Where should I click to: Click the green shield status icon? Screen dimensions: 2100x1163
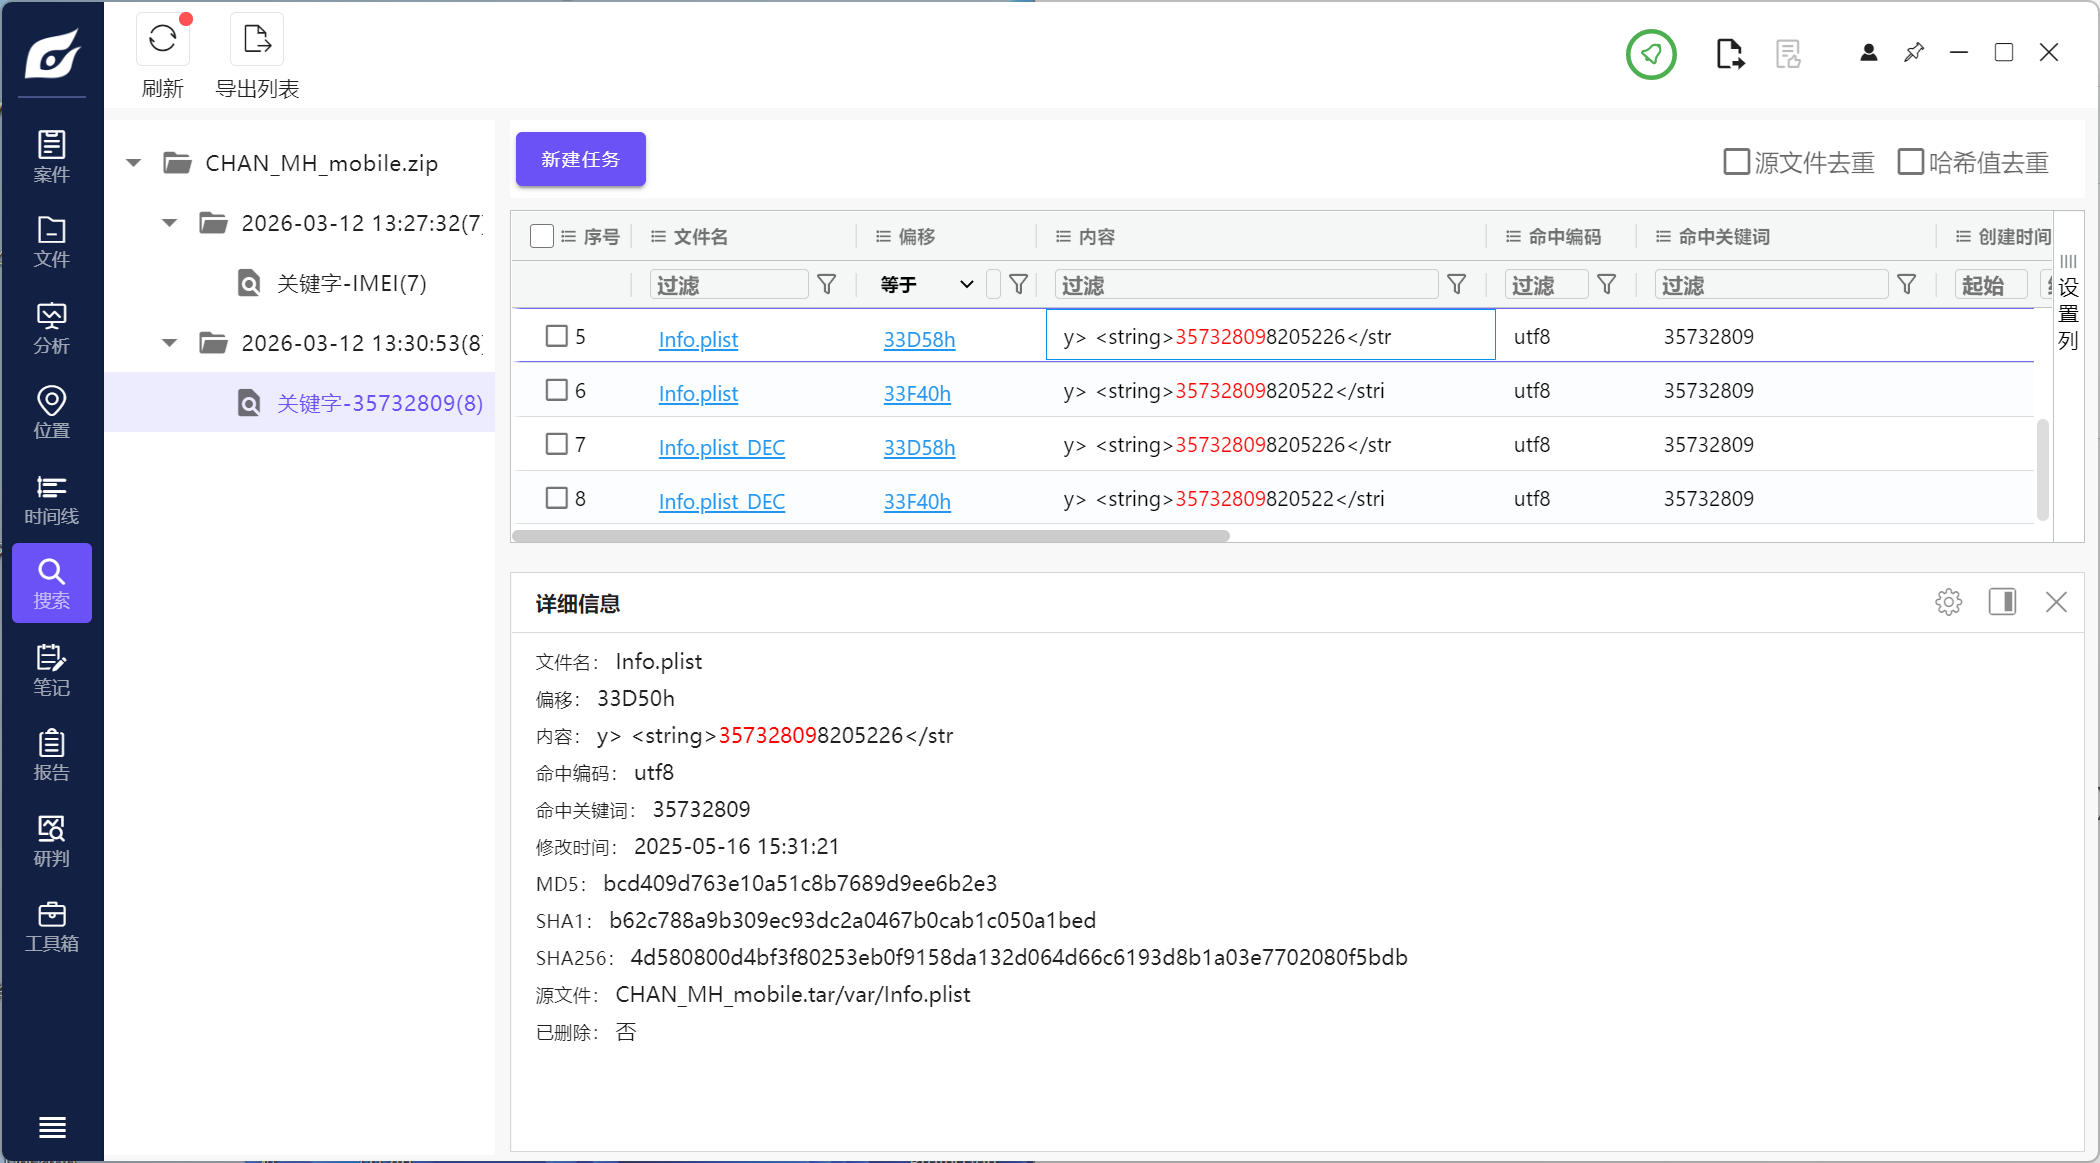[1651, 54]
